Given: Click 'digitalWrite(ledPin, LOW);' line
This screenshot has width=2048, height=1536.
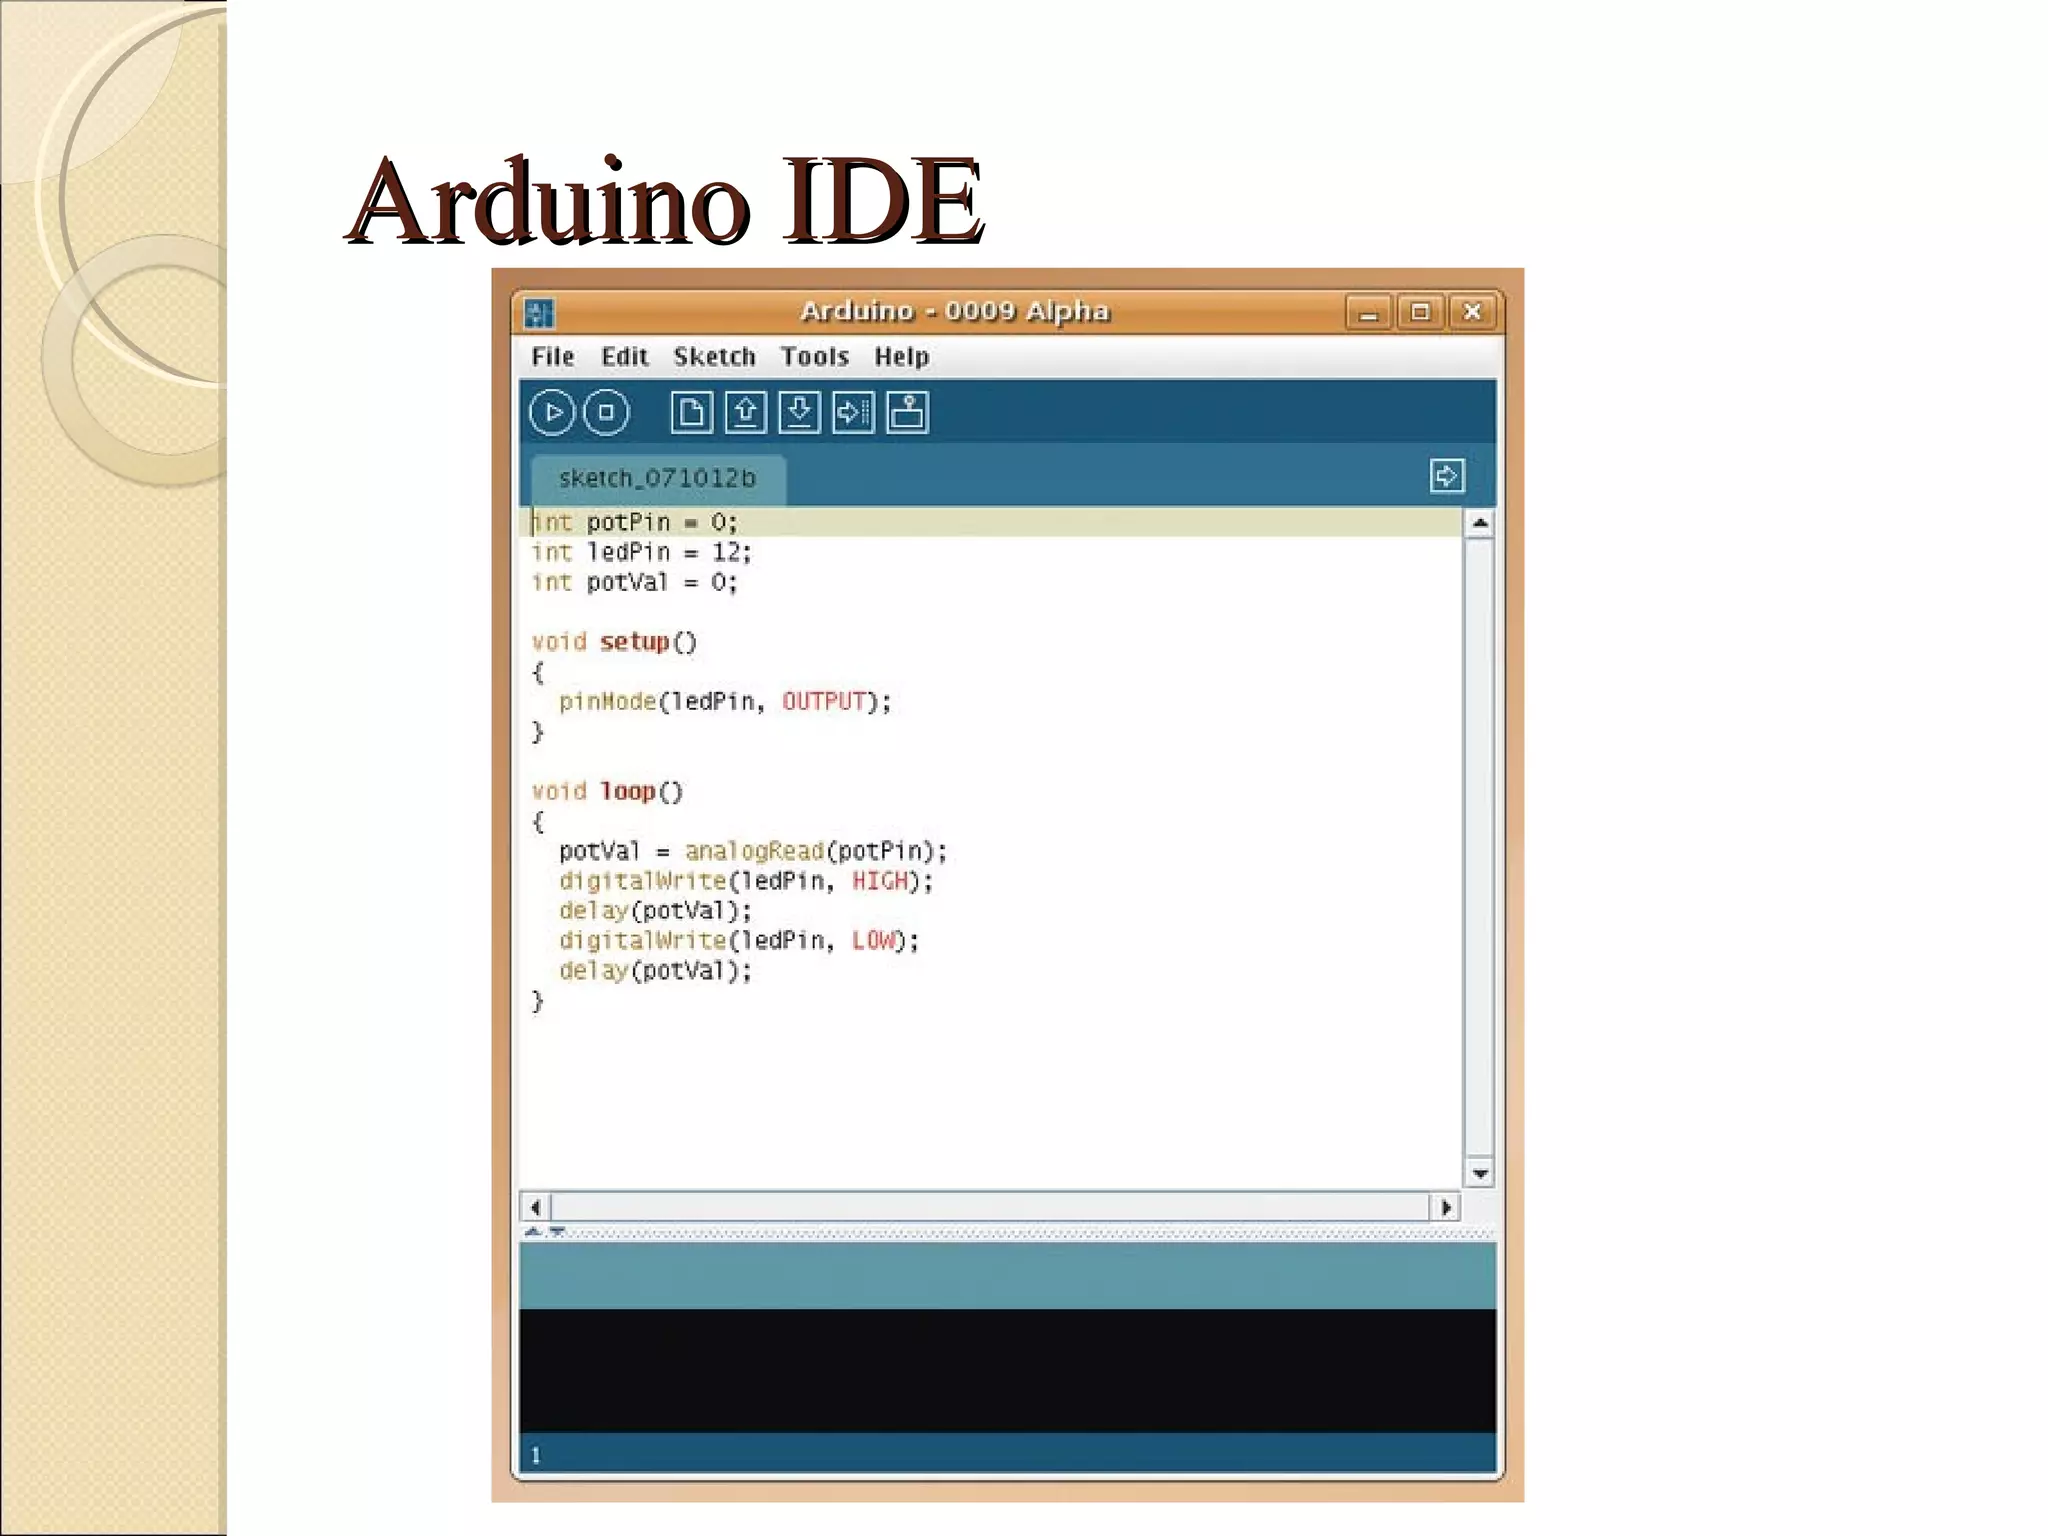Looking at the screenshot, I should tap(739, 941).
